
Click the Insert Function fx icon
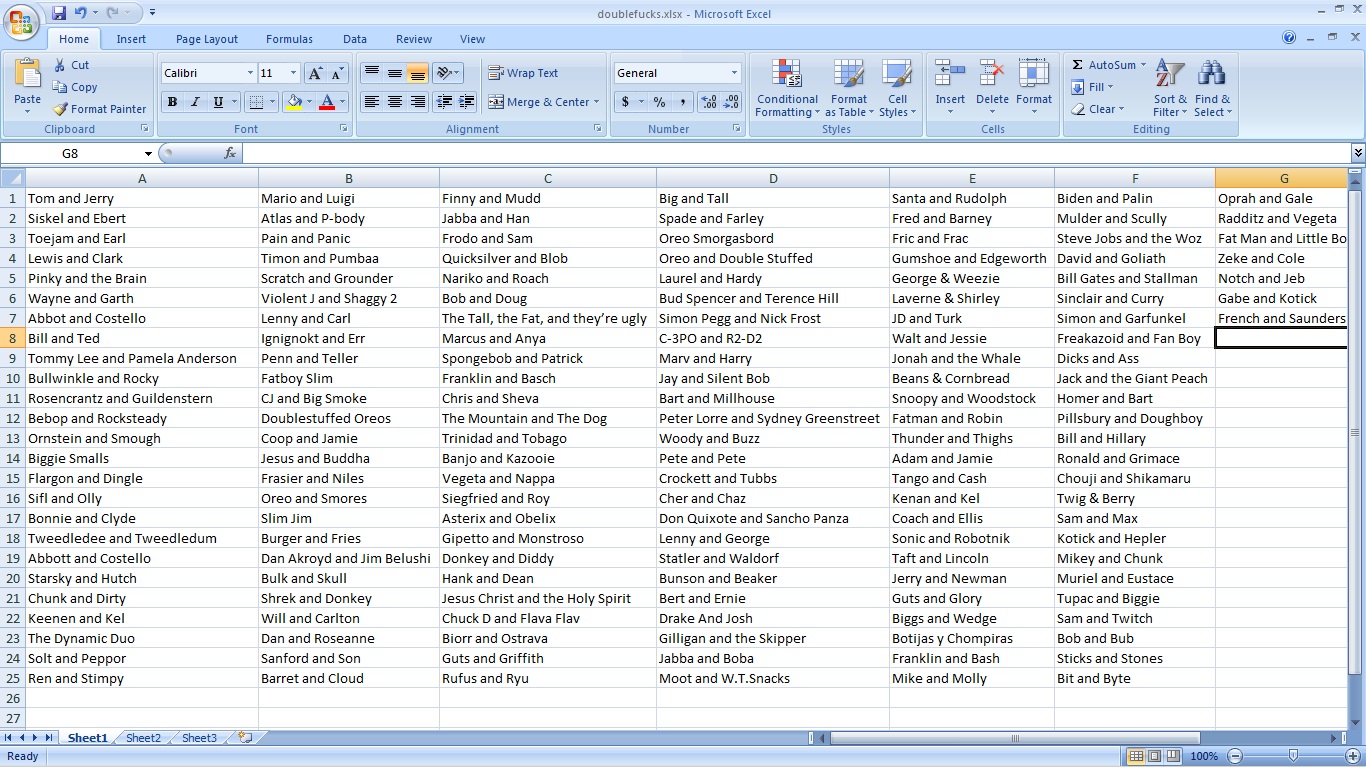coord(230,153)
